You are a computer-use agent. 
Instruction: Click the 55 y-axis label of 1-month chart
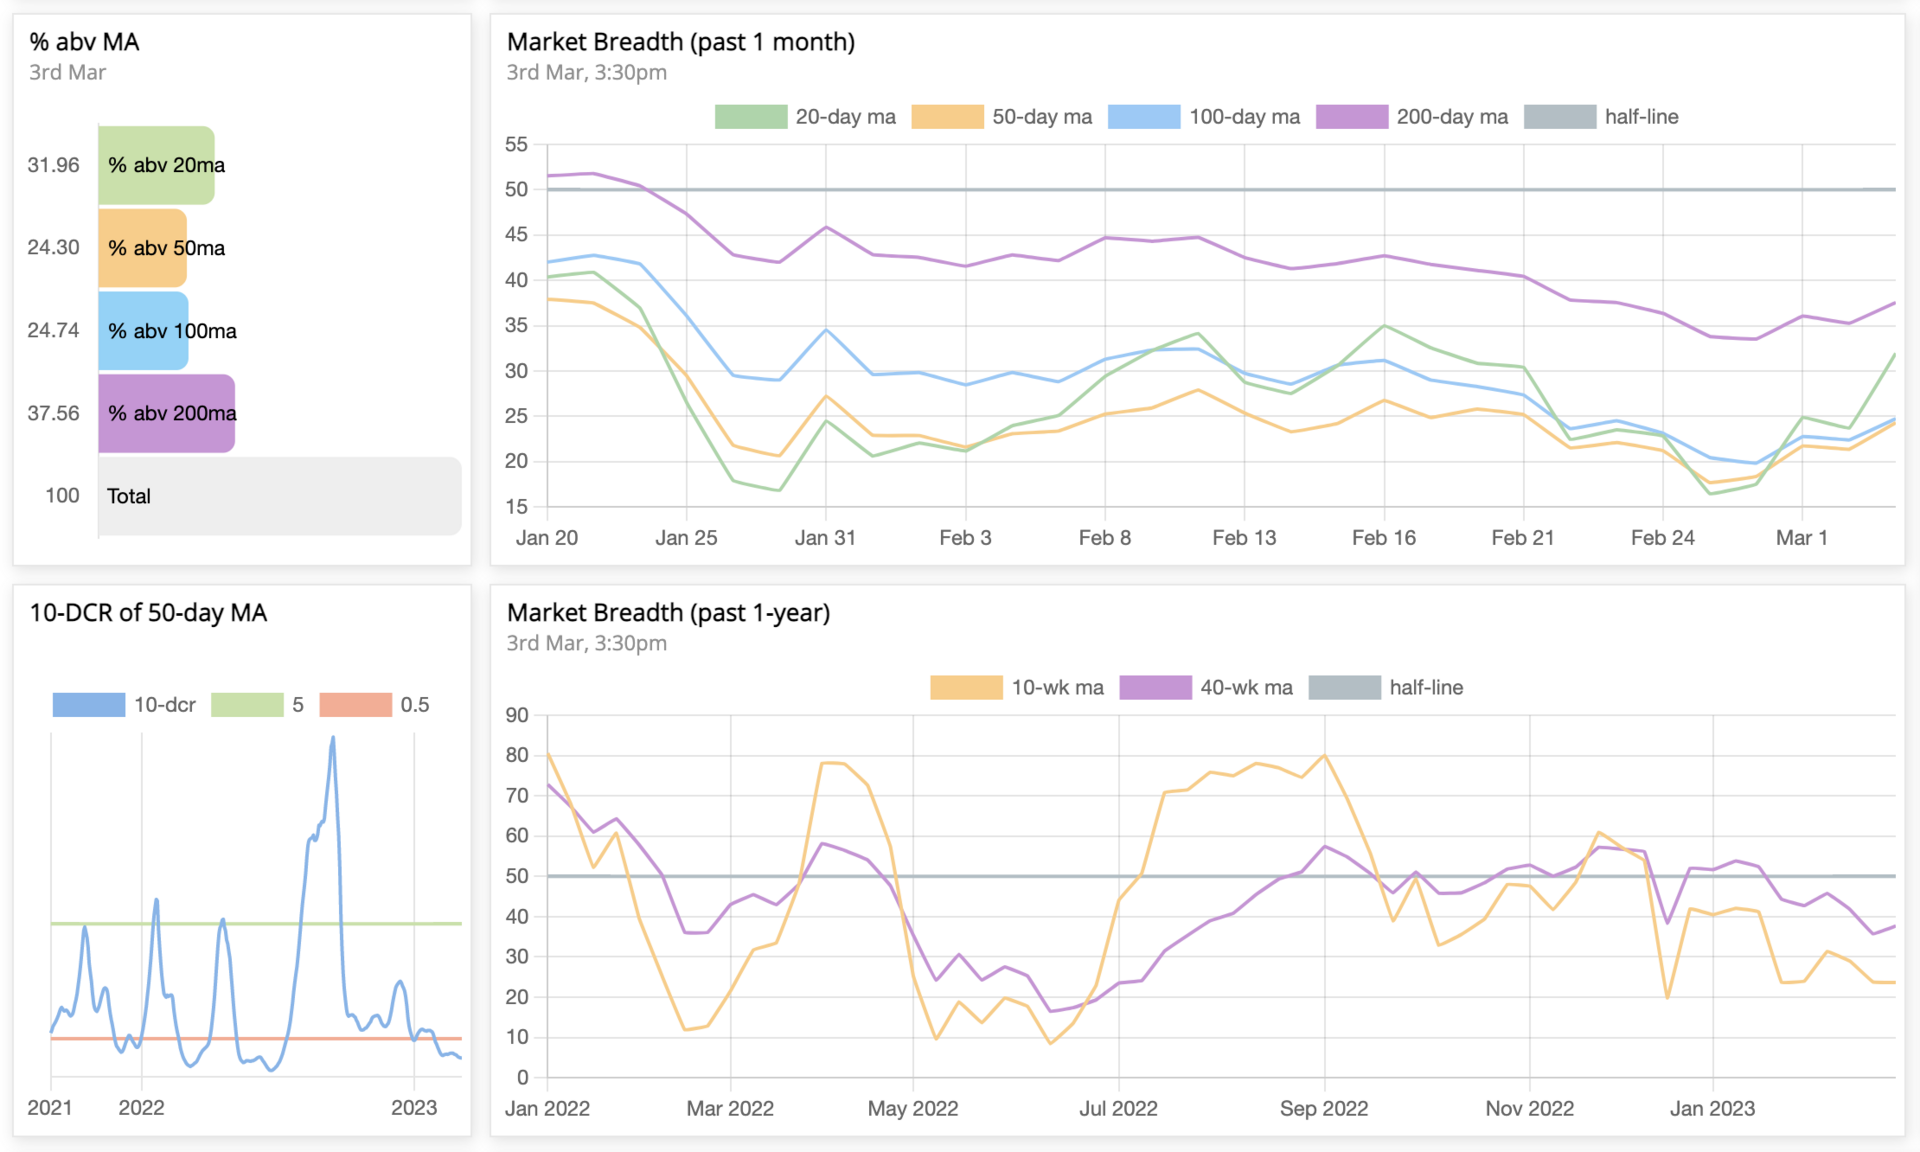coord(516,145)
